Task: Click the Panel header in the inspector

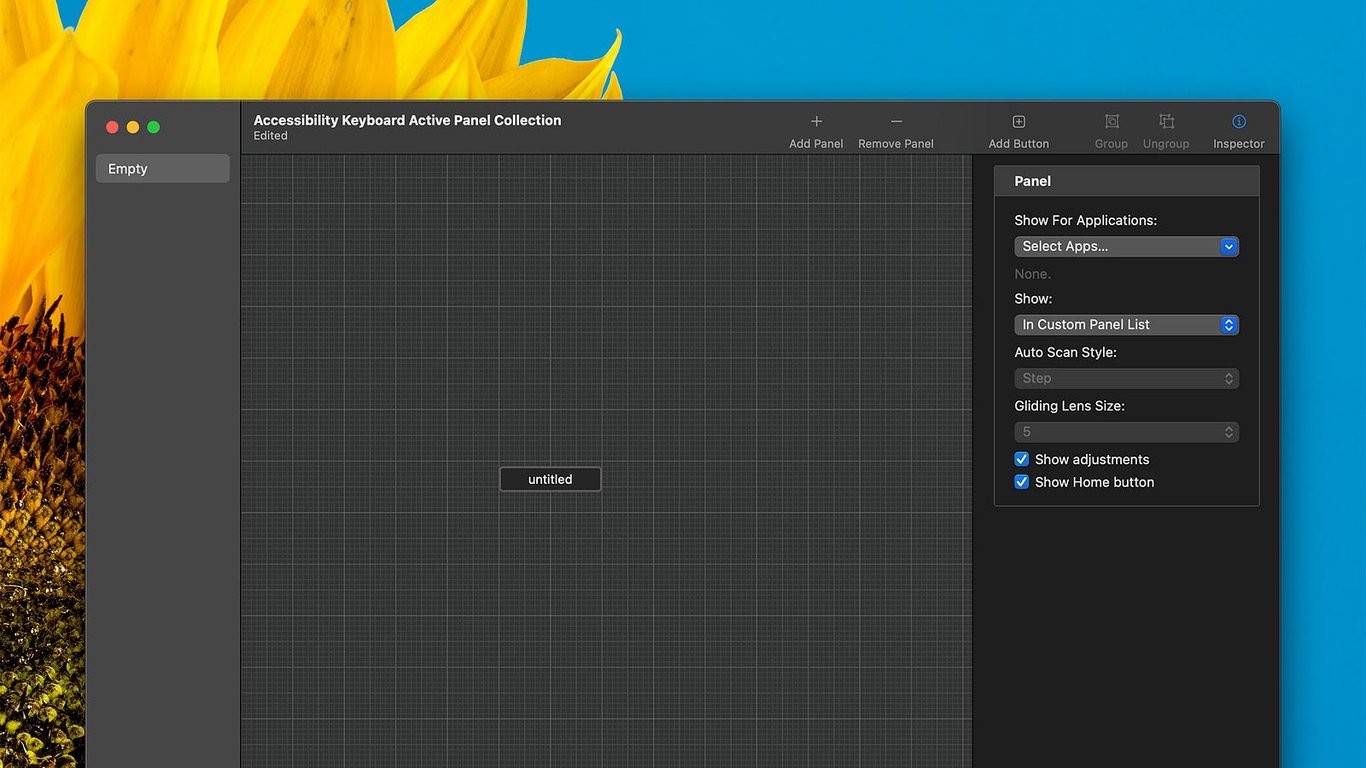Action: [1126, 181]
